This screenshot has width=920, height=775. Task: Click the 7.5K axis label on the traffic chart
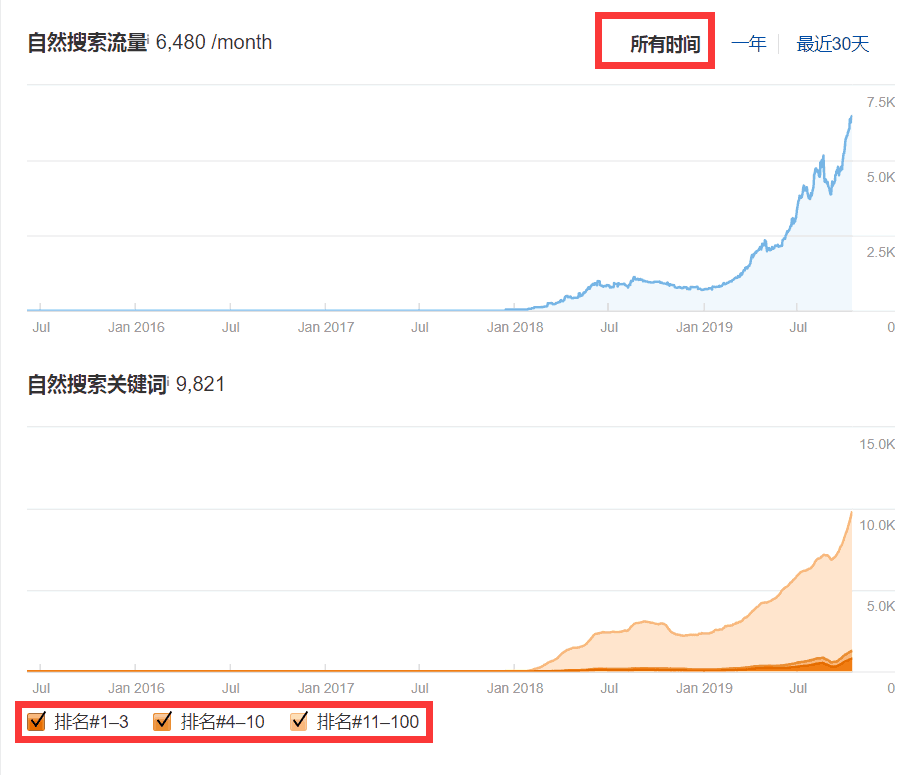880,101
